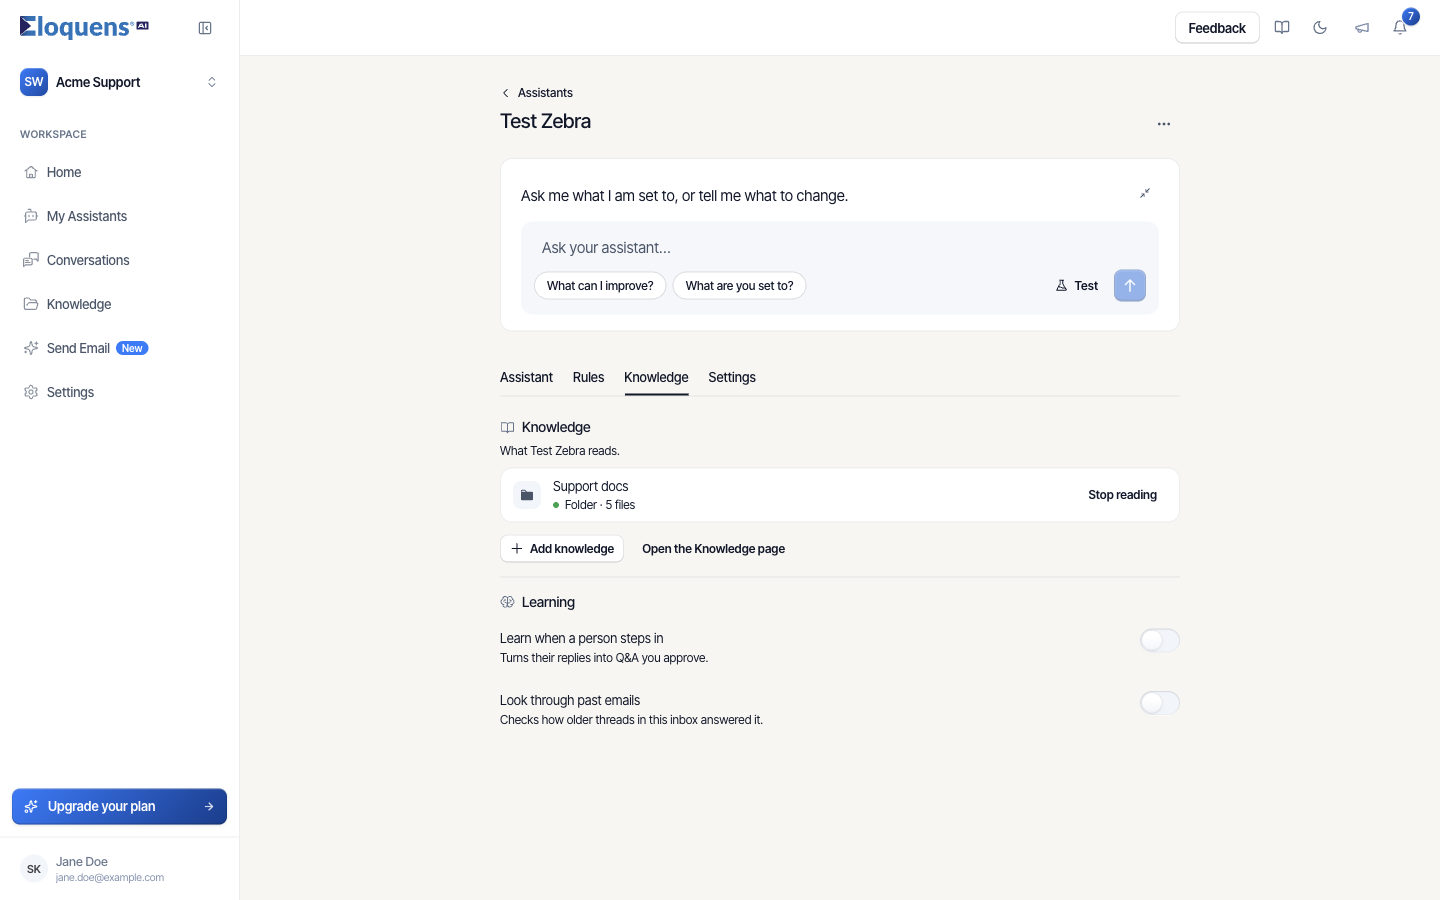The height and width of the screenshot is (900, 1440).
Task: Click Stop reading for Support docs
Action: [1122, 495]
